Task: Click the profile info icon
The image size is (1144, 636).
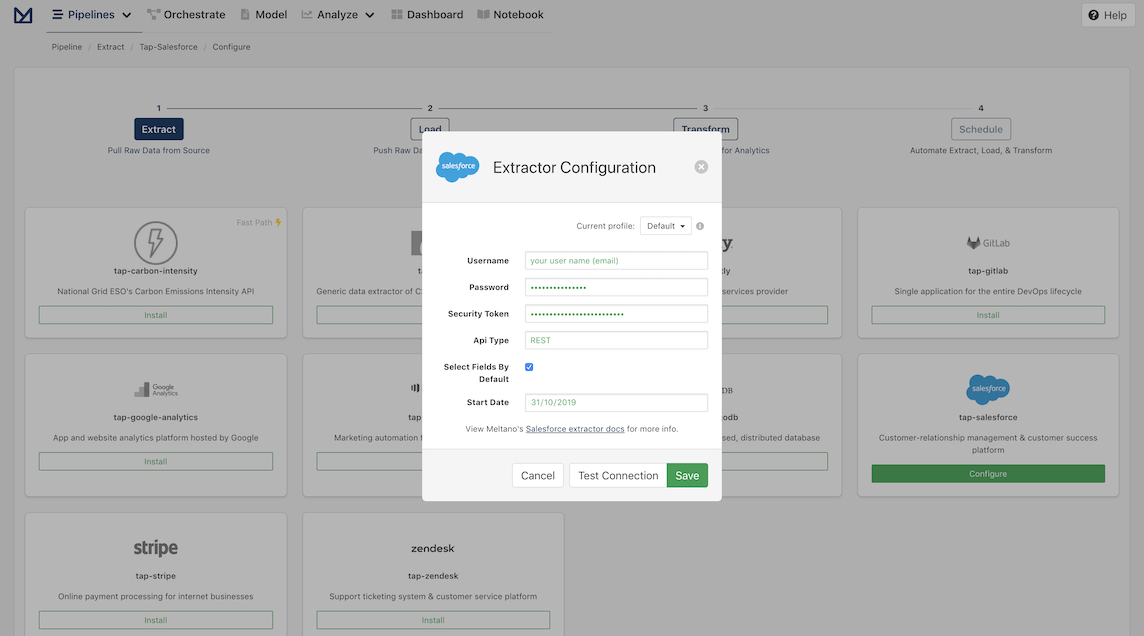Action: [700, 226]
